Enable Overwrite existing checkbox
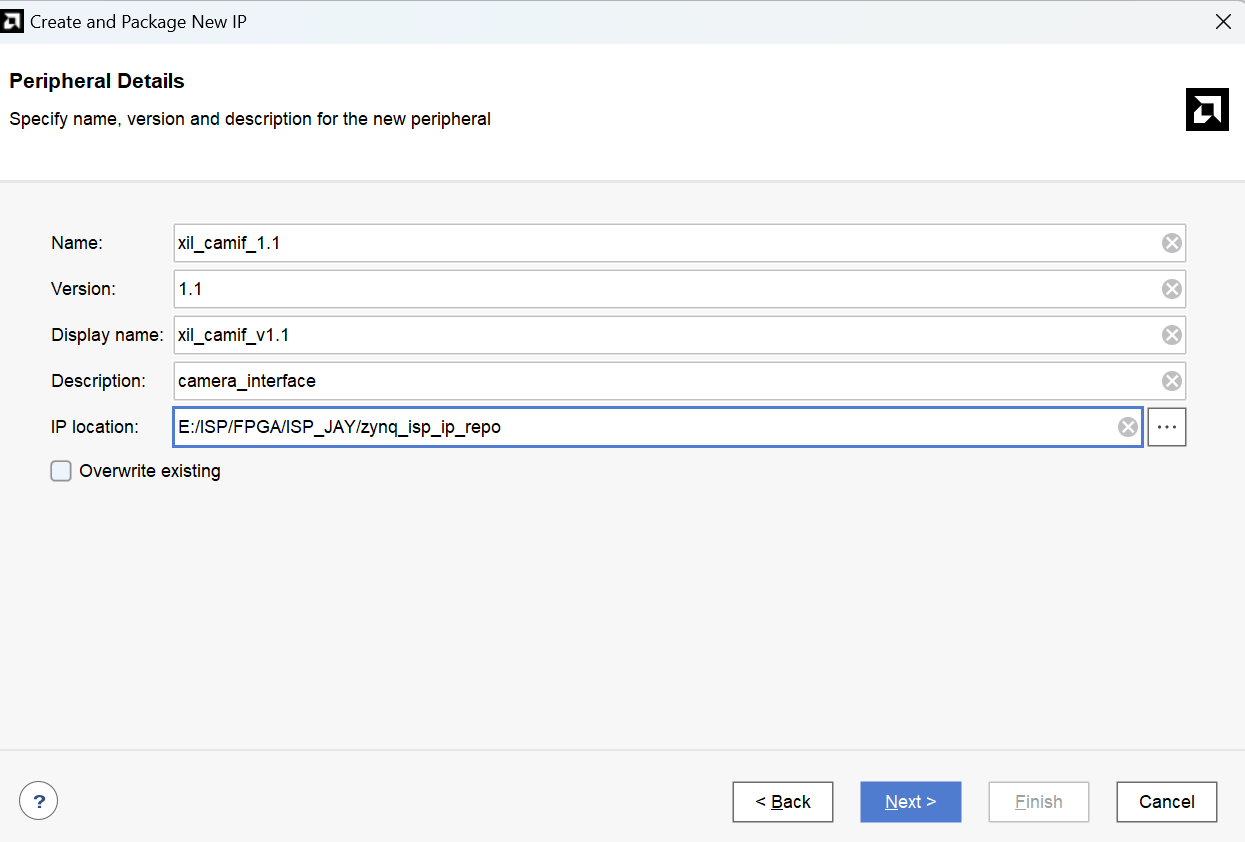The width and height of the screenshot is (1245, 842). click(x=62, y=471)
